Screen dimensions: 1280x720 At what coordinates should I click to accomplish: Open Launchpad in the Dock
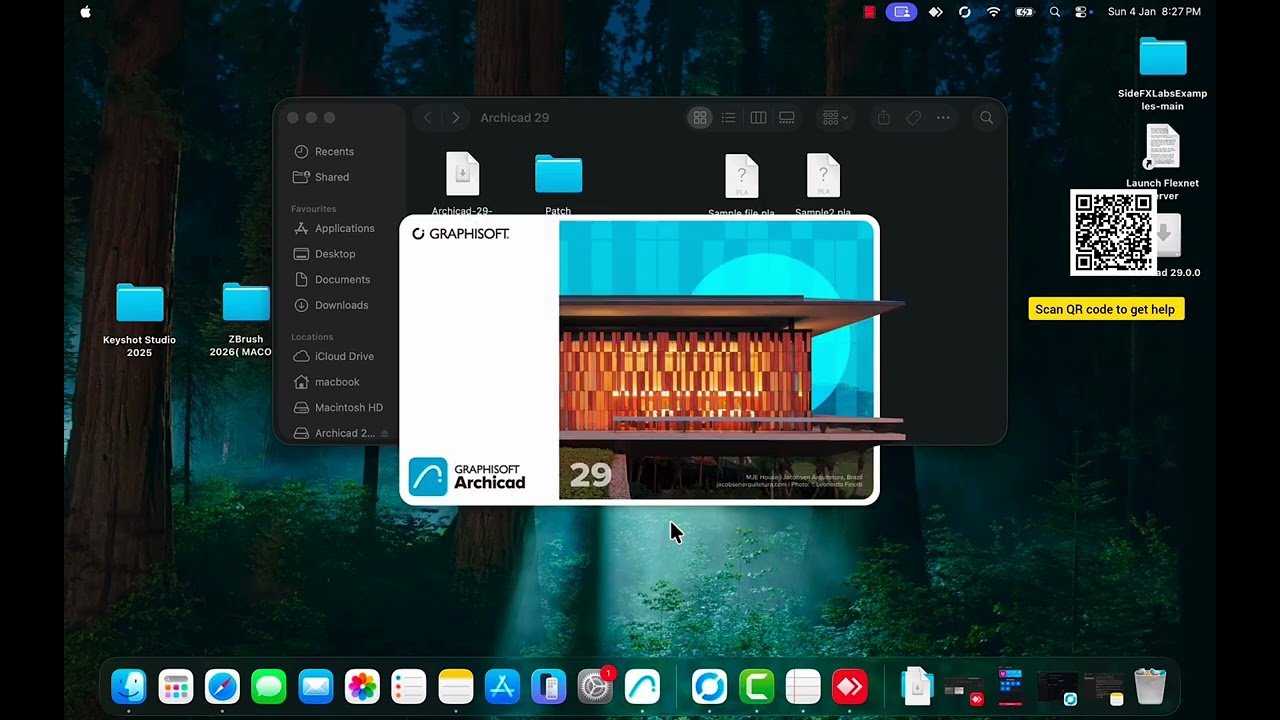[176, 687]
